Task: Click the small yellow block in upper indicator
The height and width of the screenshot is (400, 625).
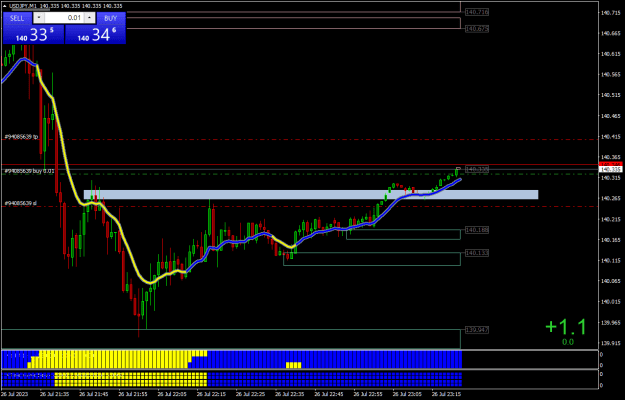Action: pos(294,365)
